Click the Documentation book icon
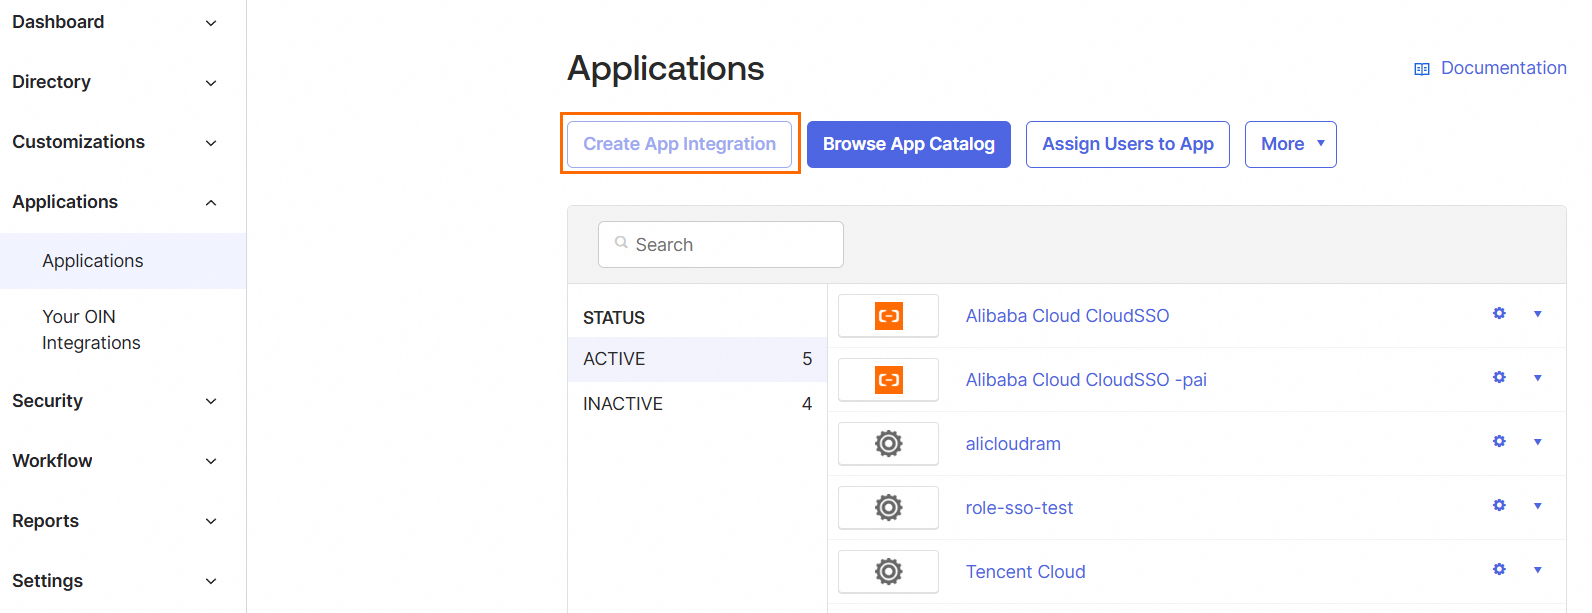The image size is (1592, 613). tap(1421, 69)
